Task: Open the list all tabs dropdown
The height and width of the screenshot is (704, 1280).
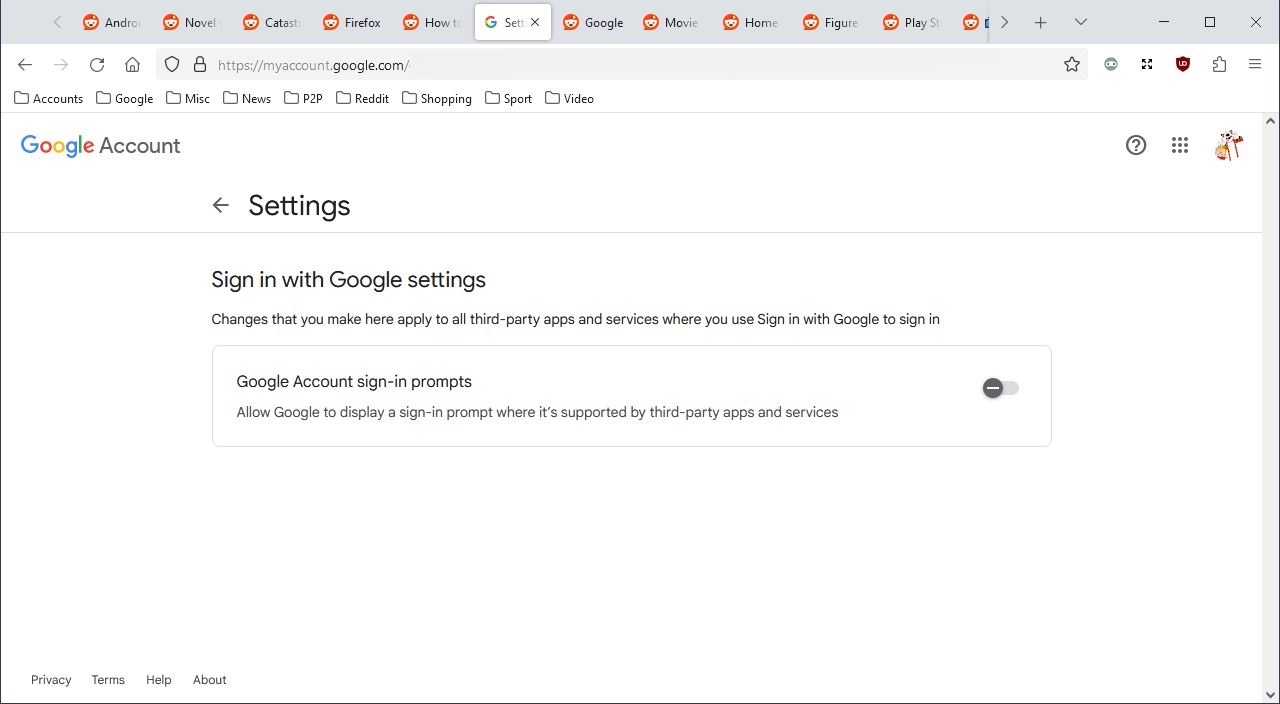Action: coord(1080,22)
